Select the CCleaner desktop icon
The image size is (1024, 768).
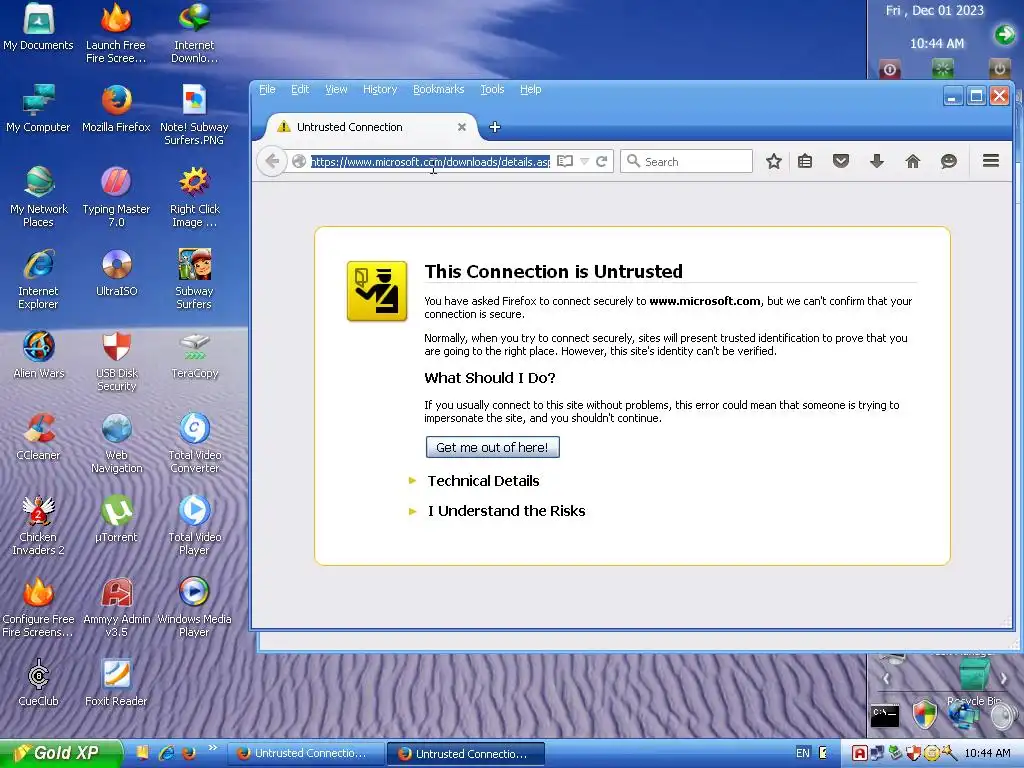tap(38, 437)
